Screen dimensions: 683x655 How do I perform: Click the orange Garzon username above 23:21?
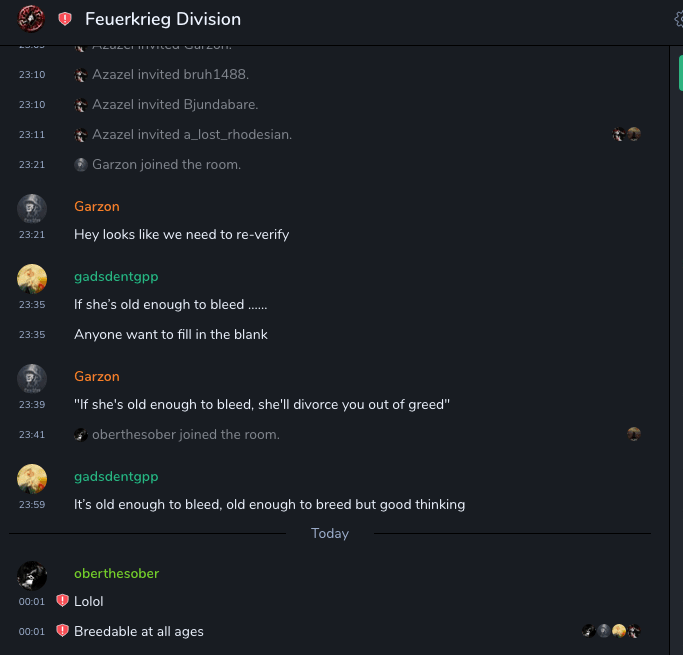point(97,206)
